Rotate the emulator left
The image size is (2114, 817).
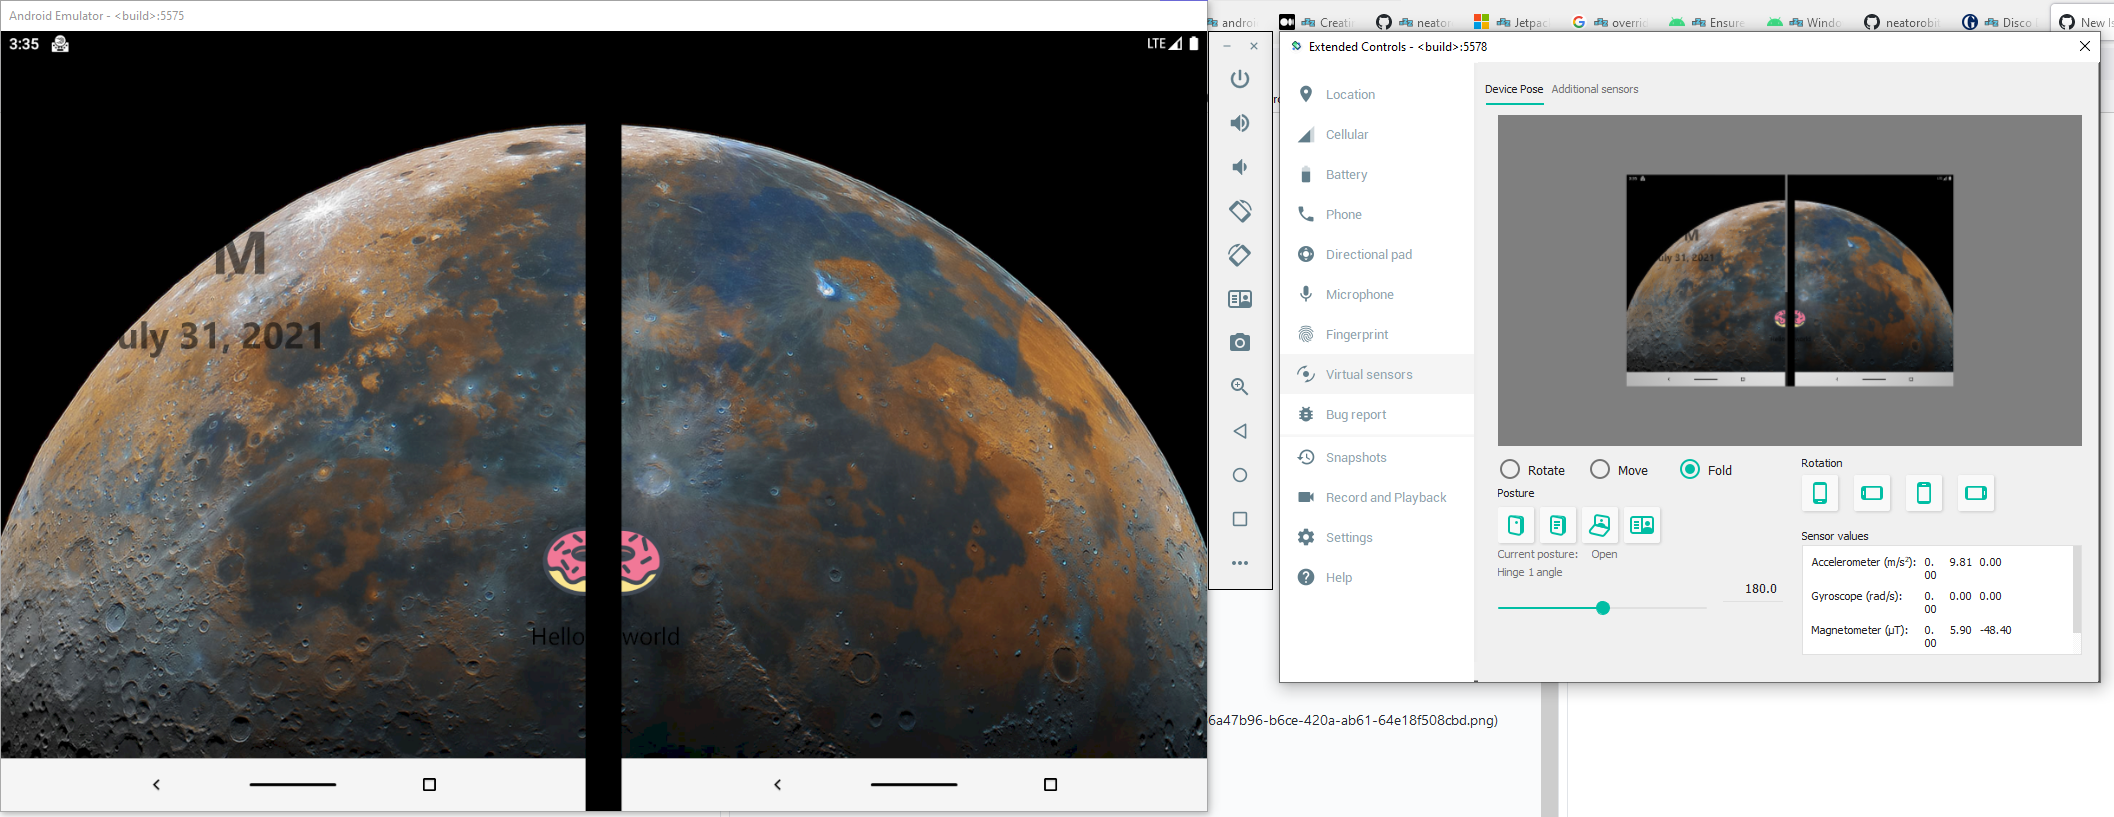click(1240, 211)
